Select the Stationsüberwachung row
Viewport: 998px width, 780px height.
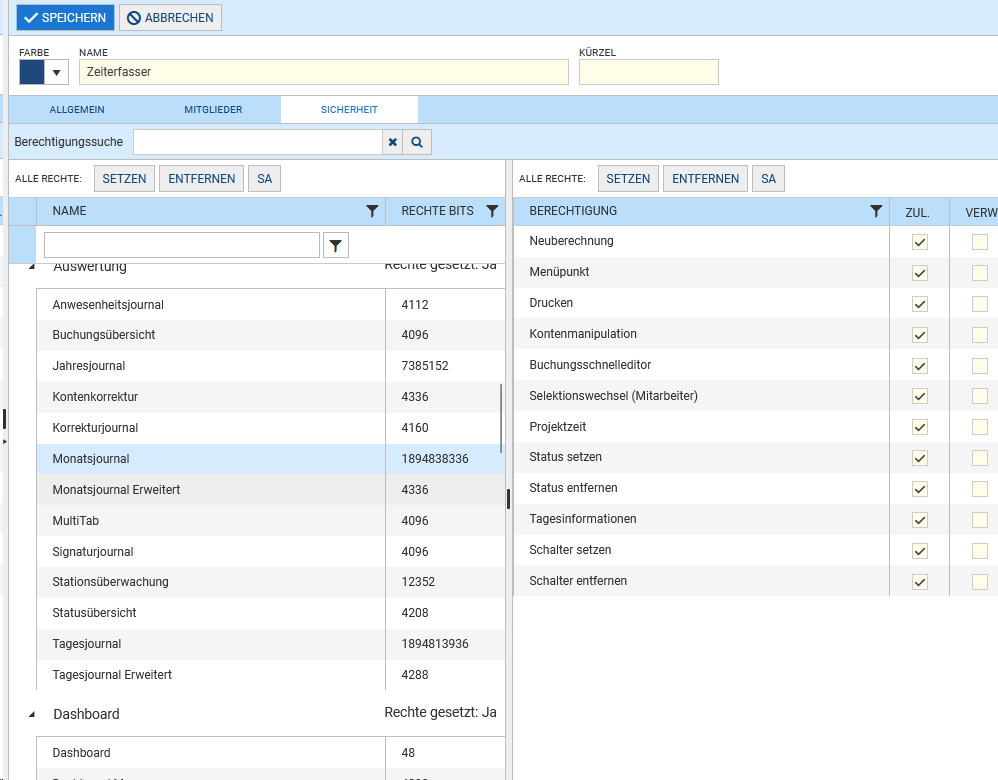271,582
